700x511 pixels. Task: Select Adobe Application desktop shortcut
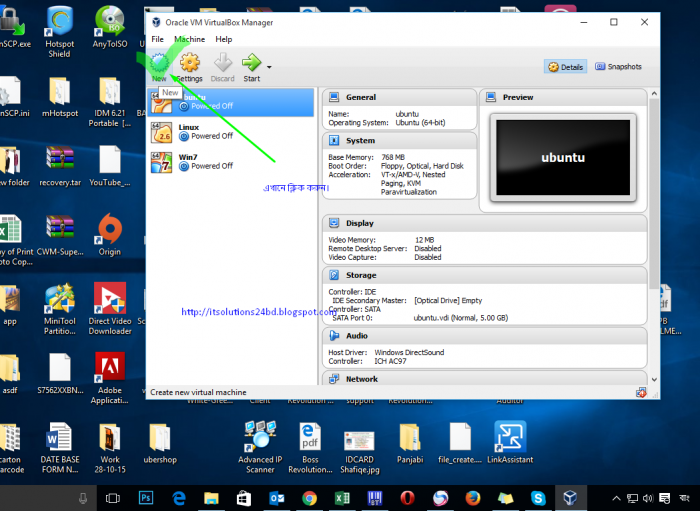click(110, 378)
